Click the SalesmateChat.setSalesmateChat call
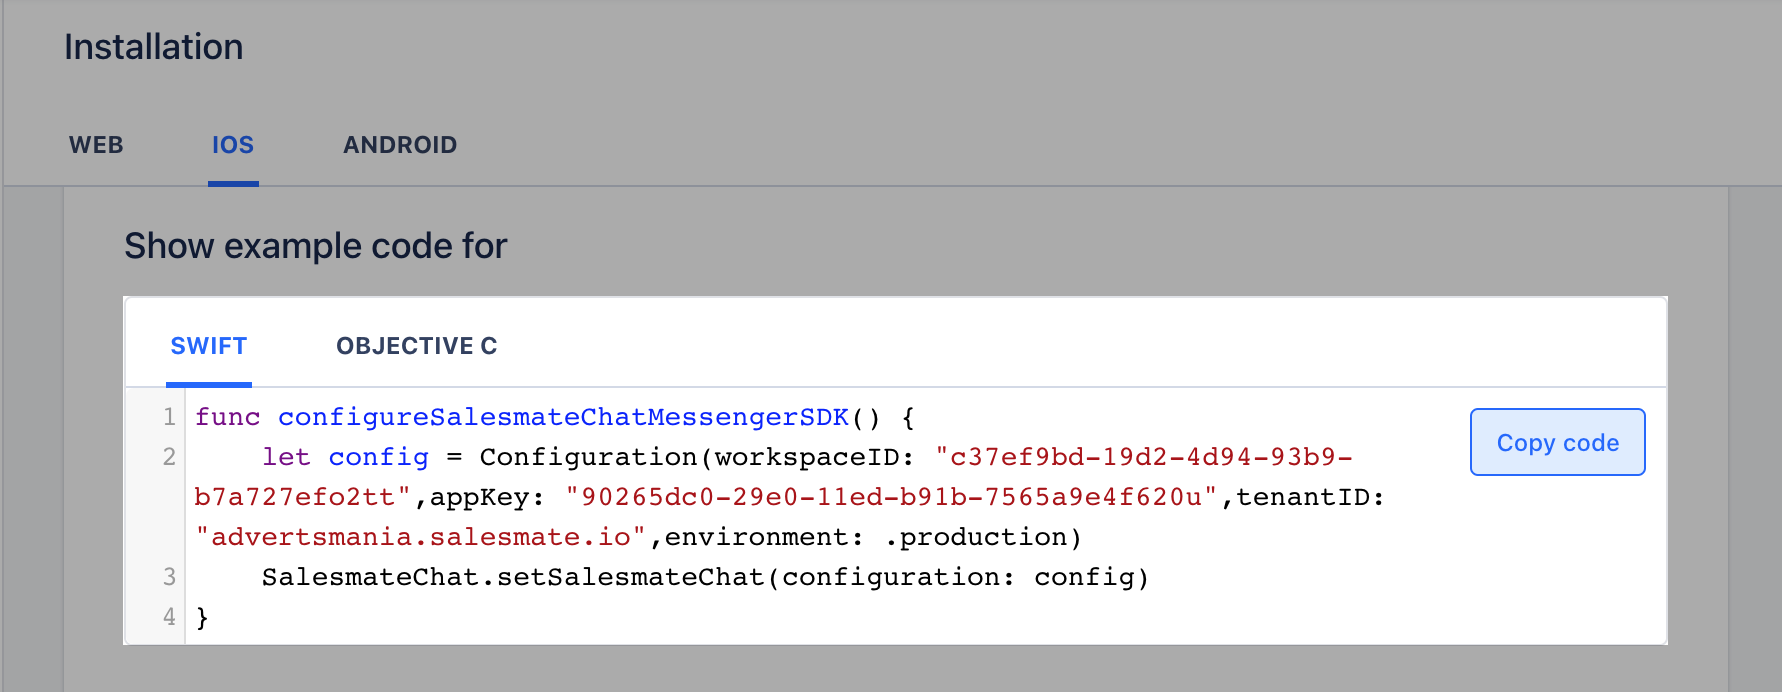 [512, 577]
